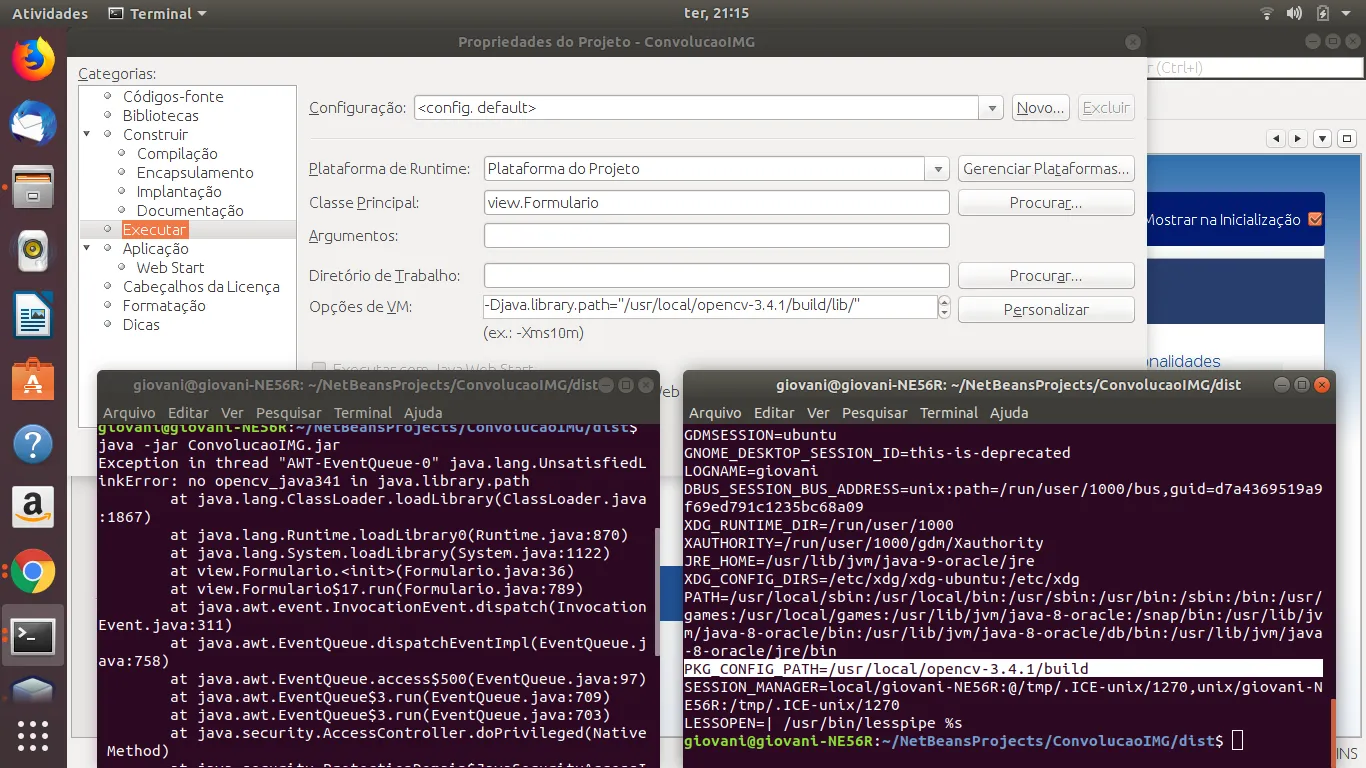Screen dimensions: 1366x768
Task: Open Rhythmbox music player icon
Action: (x=33, y=249)
